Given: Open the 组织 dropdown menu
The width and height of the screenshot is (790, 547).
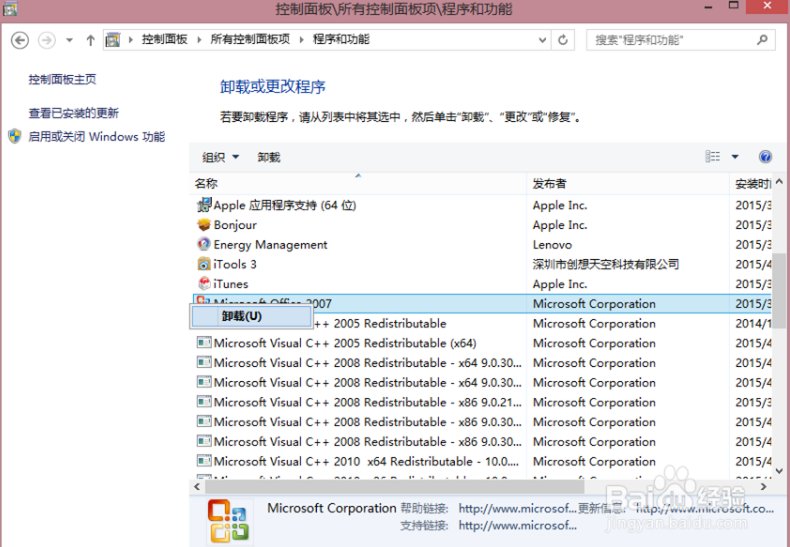Looking at the screenshot, I should pyautogui.click(x=220, y=157).
